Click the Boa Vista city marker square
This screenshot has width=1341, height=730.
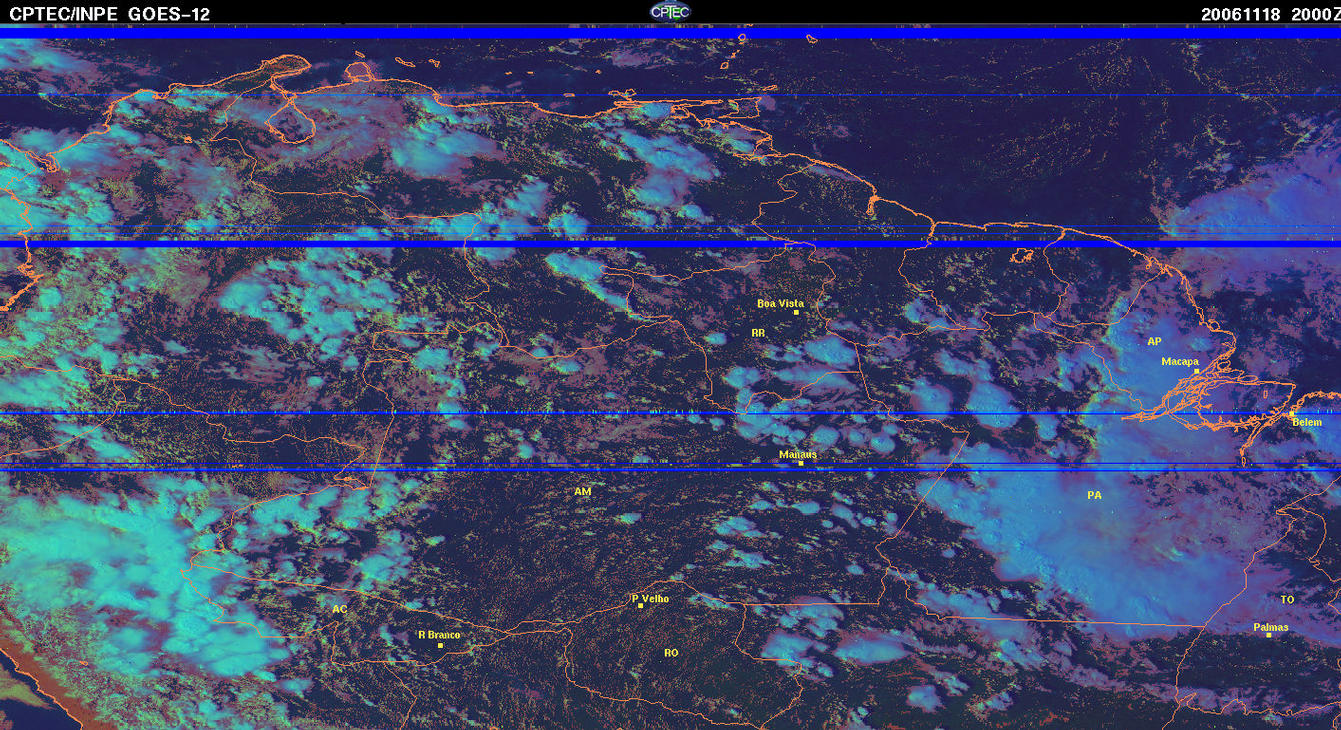click(x=796, y=313)
